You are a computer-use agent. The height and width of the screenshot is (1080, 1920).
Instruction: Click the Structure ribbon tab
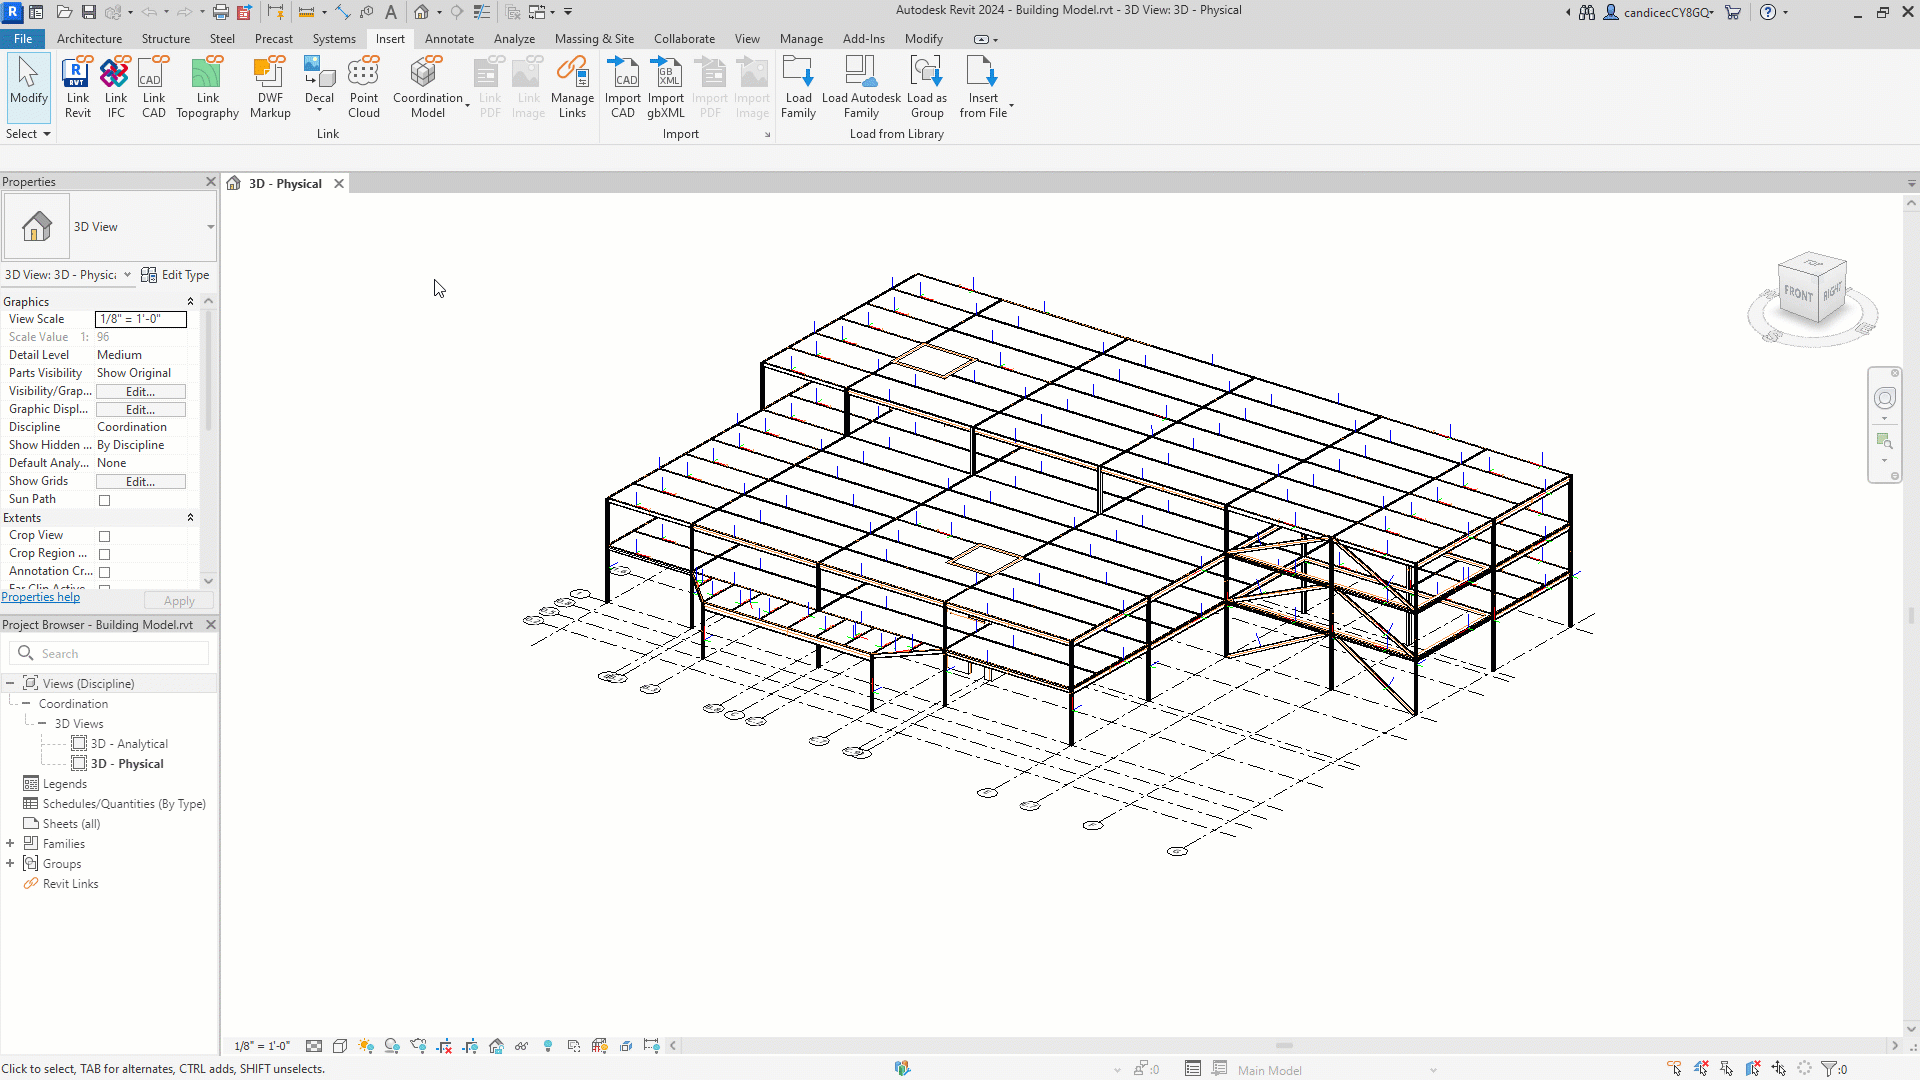[165, 38]
